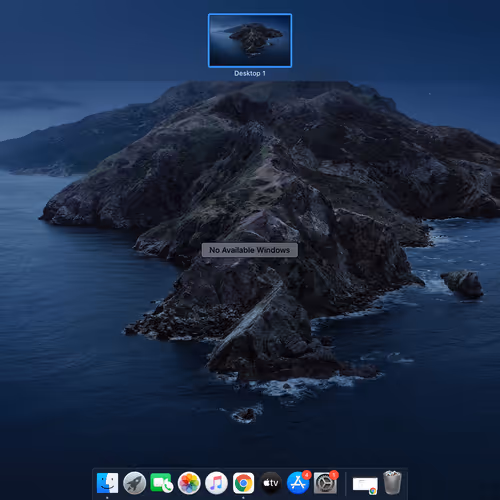Restore the minimized Chrome window from the Dock
The image size is (500, 500).
pos(365,485)
